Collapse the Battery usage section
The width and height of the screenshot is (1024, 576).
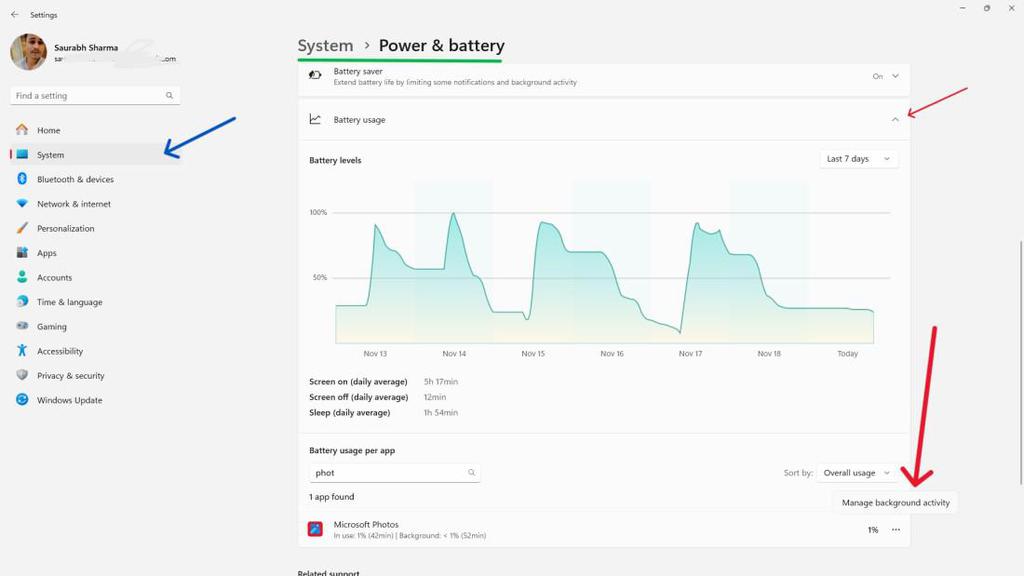pos(895,119)
